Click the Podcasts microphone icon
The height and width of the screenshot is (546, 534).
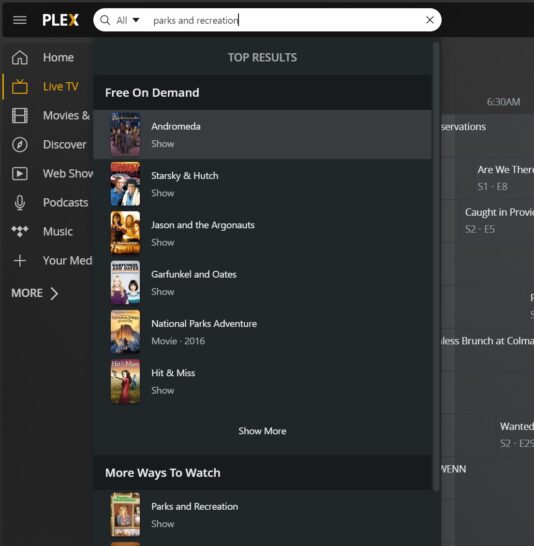[19, 203]
